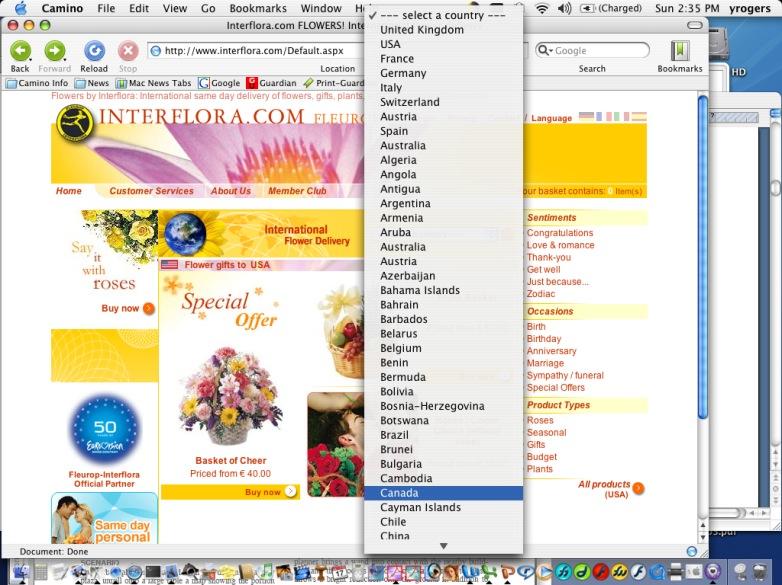Open the Trash in the Dock
Screen dimensions: 782x585
760,572
